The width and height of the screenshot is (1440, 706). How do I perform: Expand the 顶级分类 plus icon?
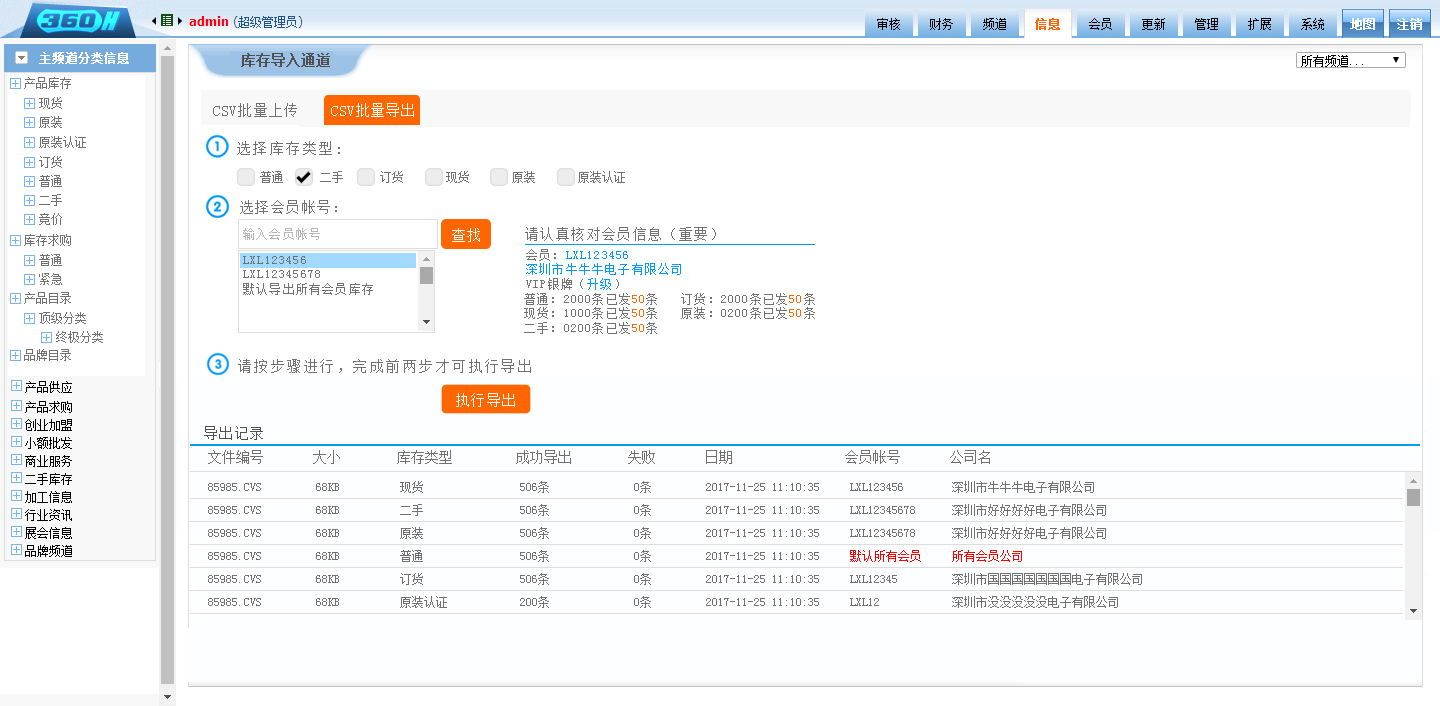pyautogui.click(x=29, y=318)
